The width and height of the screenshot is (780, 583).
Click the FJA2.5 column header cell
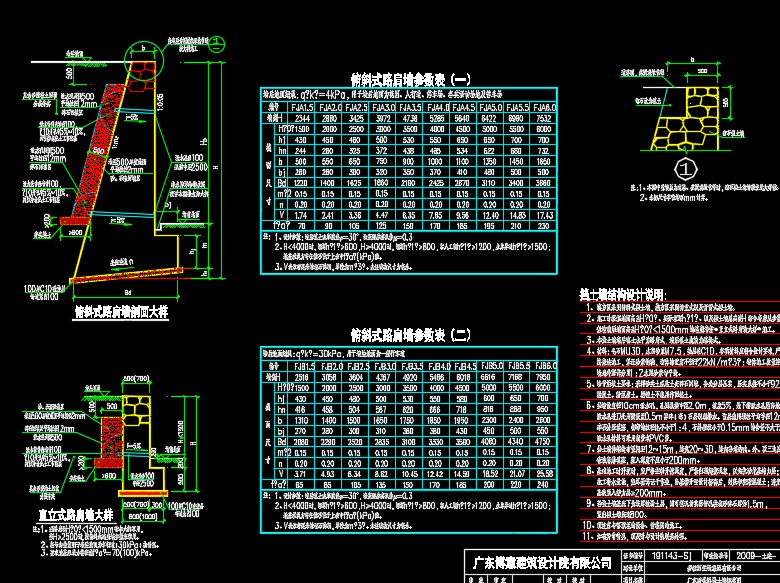(x=356, y=107)
